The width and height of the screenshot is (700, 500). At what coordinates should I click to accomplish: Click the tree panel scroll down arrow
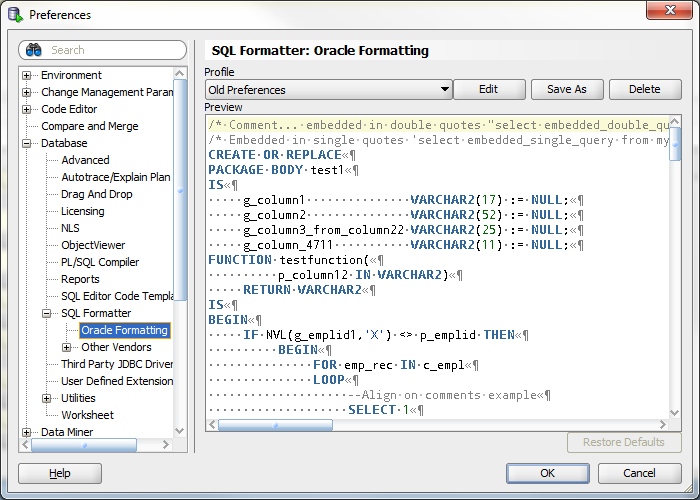click(x=179, y=431)
